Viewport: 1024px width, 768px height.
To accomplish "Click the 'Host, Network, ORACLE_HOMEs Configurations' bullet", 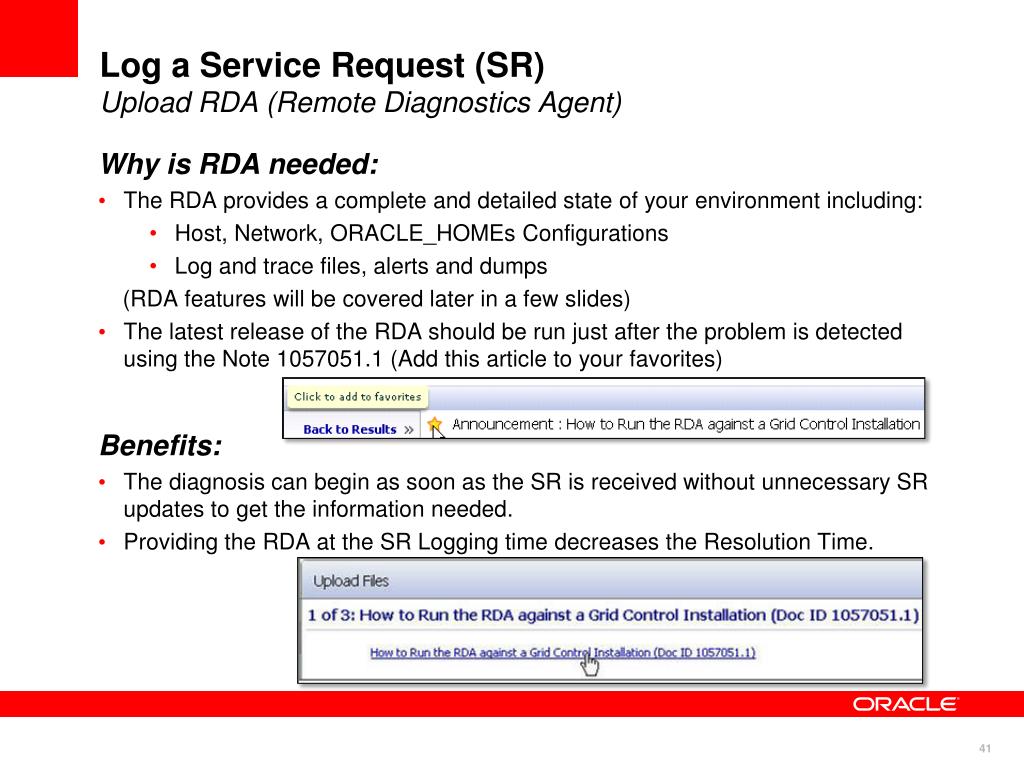I will [x=421, y=233].
